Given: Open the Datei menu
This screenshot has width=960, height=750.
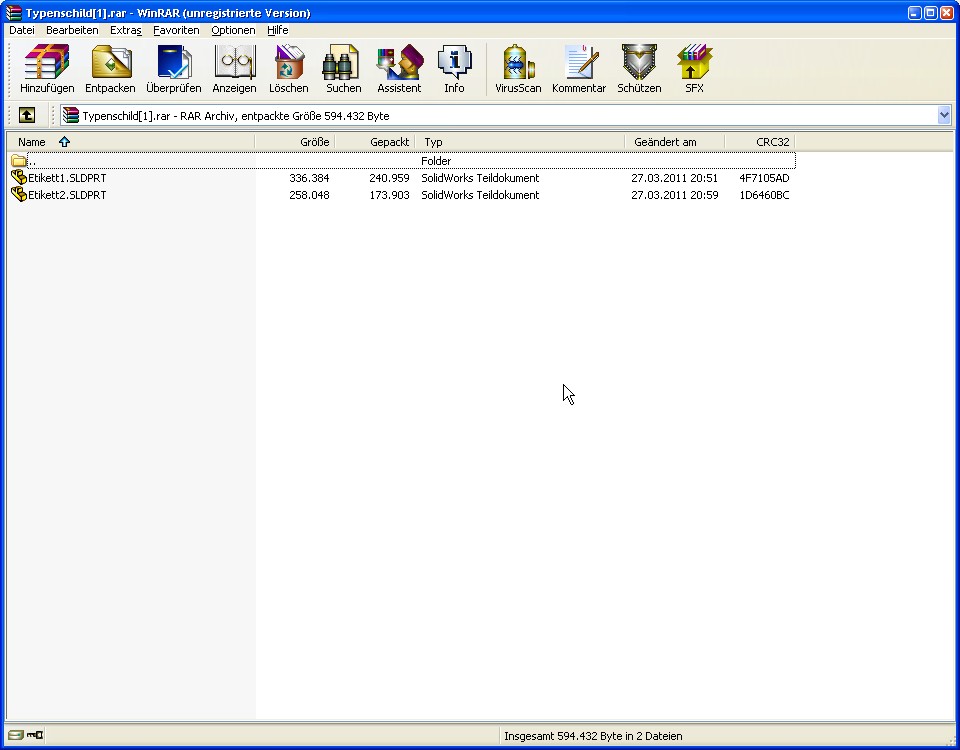Looking at the screenshot, I should (22, 30).
